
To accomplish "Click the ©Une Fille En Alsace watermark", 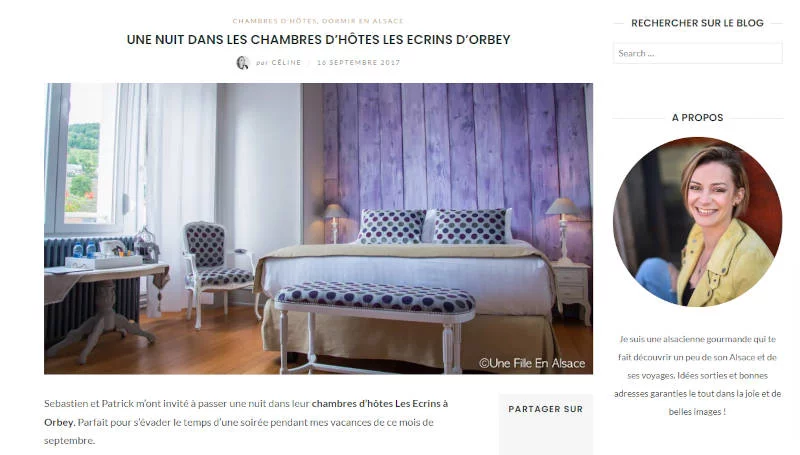I will pos(532,363).
